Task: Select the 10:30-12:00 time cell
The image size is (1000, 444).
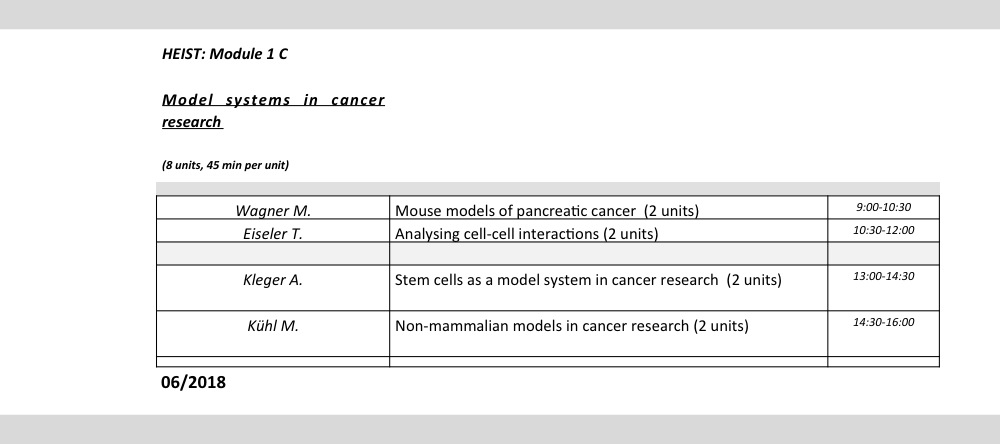Action: (x=883, y=231)
